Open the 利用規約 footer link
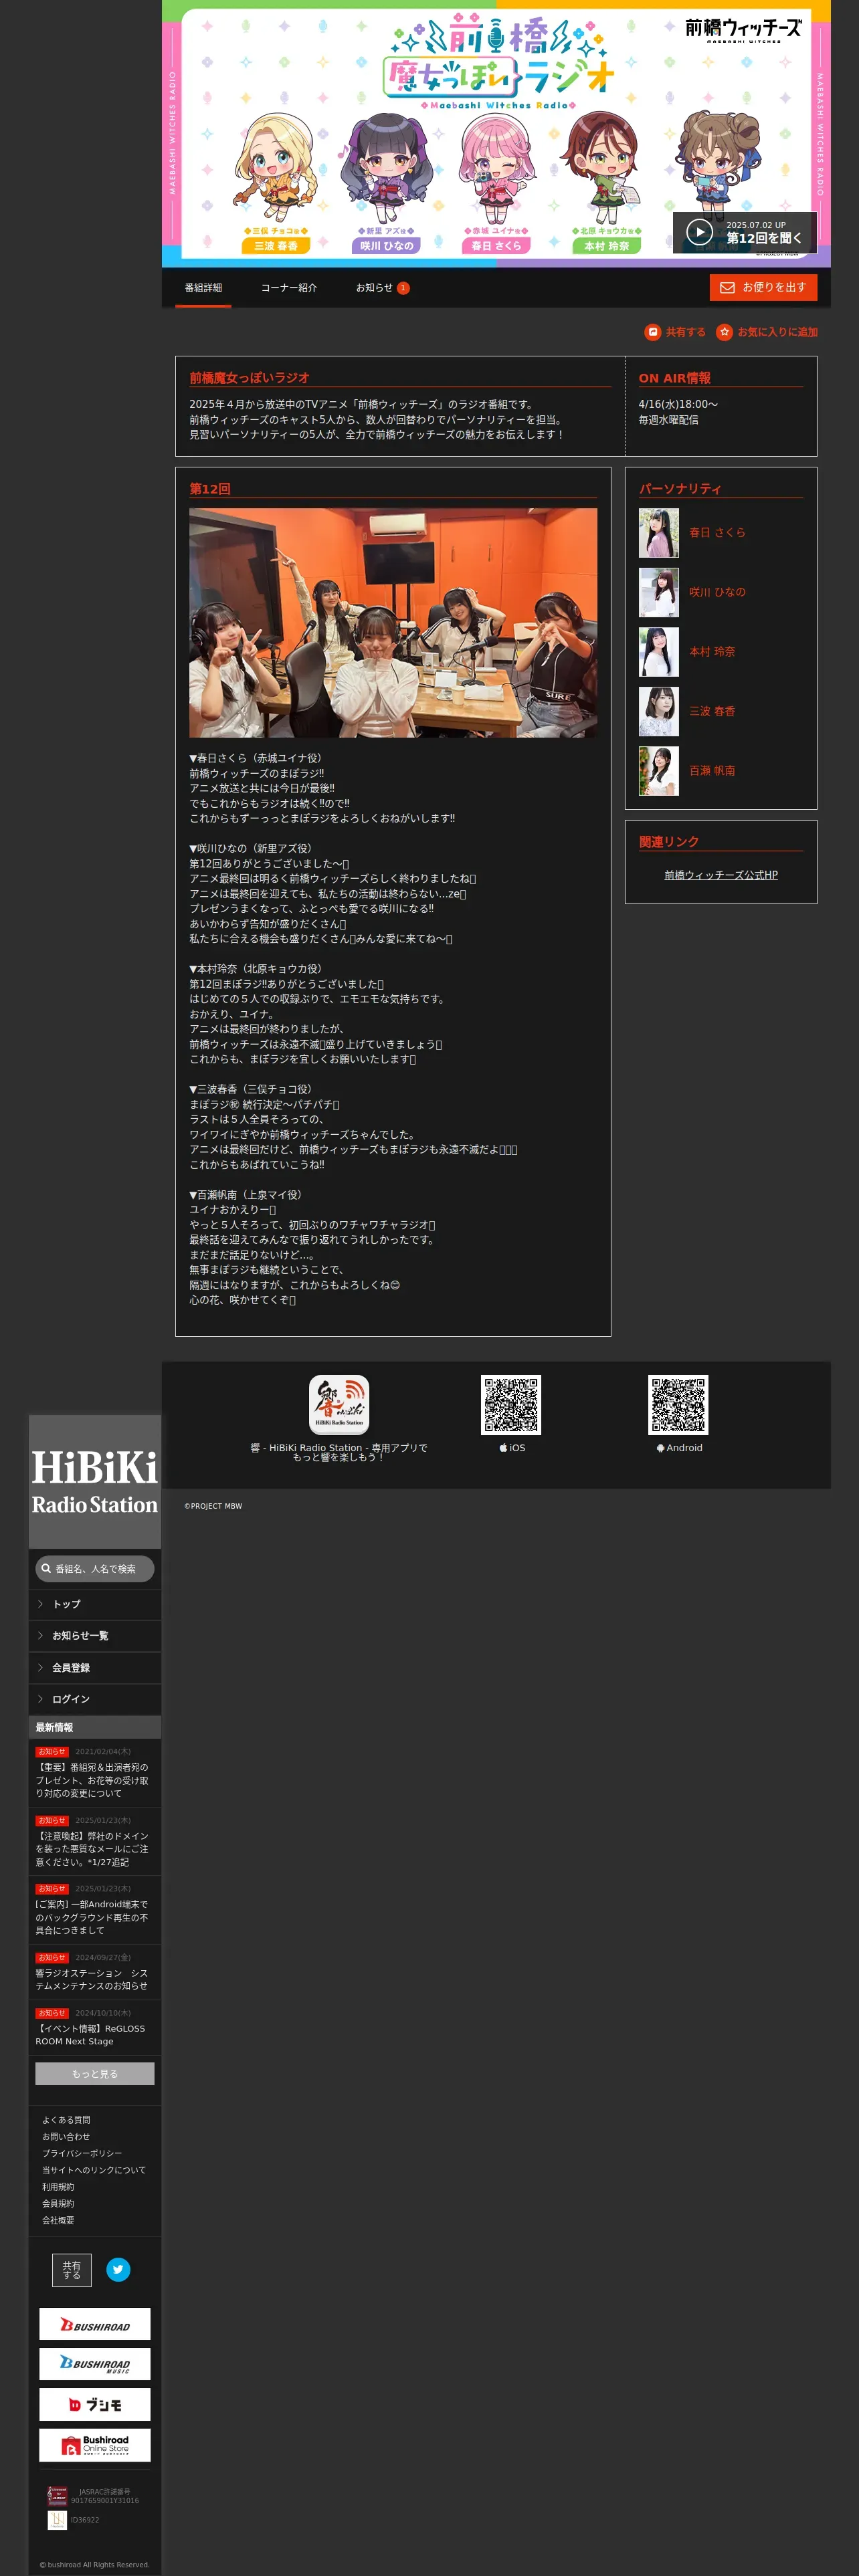This screenshot has width=859, height=2576. (x=58, y=2187)
